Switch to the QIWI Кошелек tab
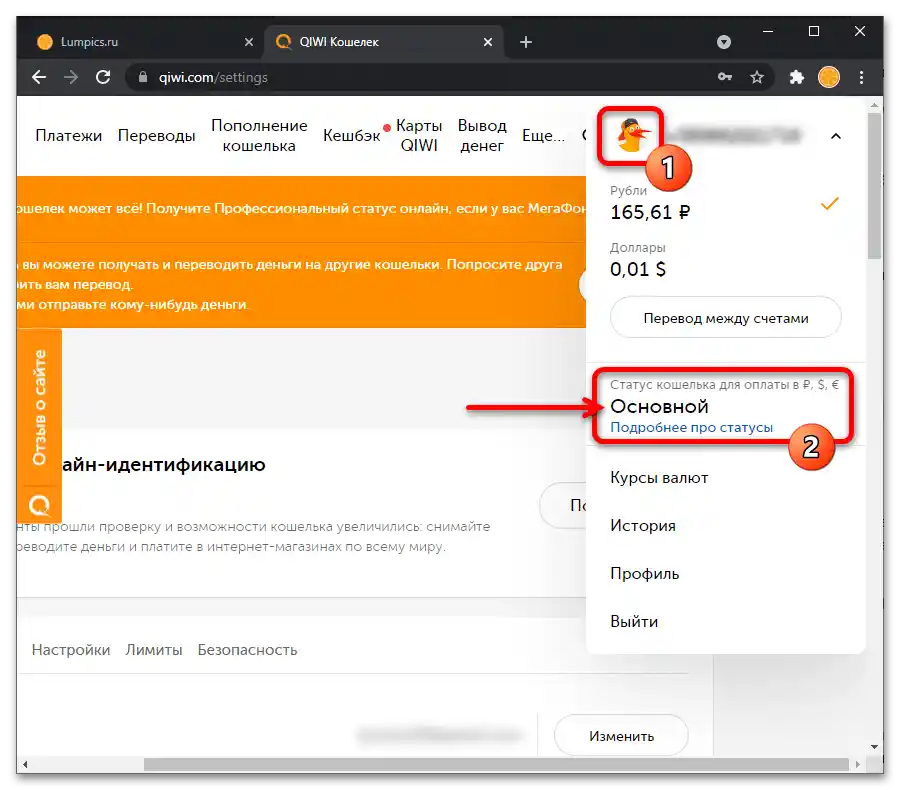The width and height of the screenshot is (900, 790). [383, 42]
